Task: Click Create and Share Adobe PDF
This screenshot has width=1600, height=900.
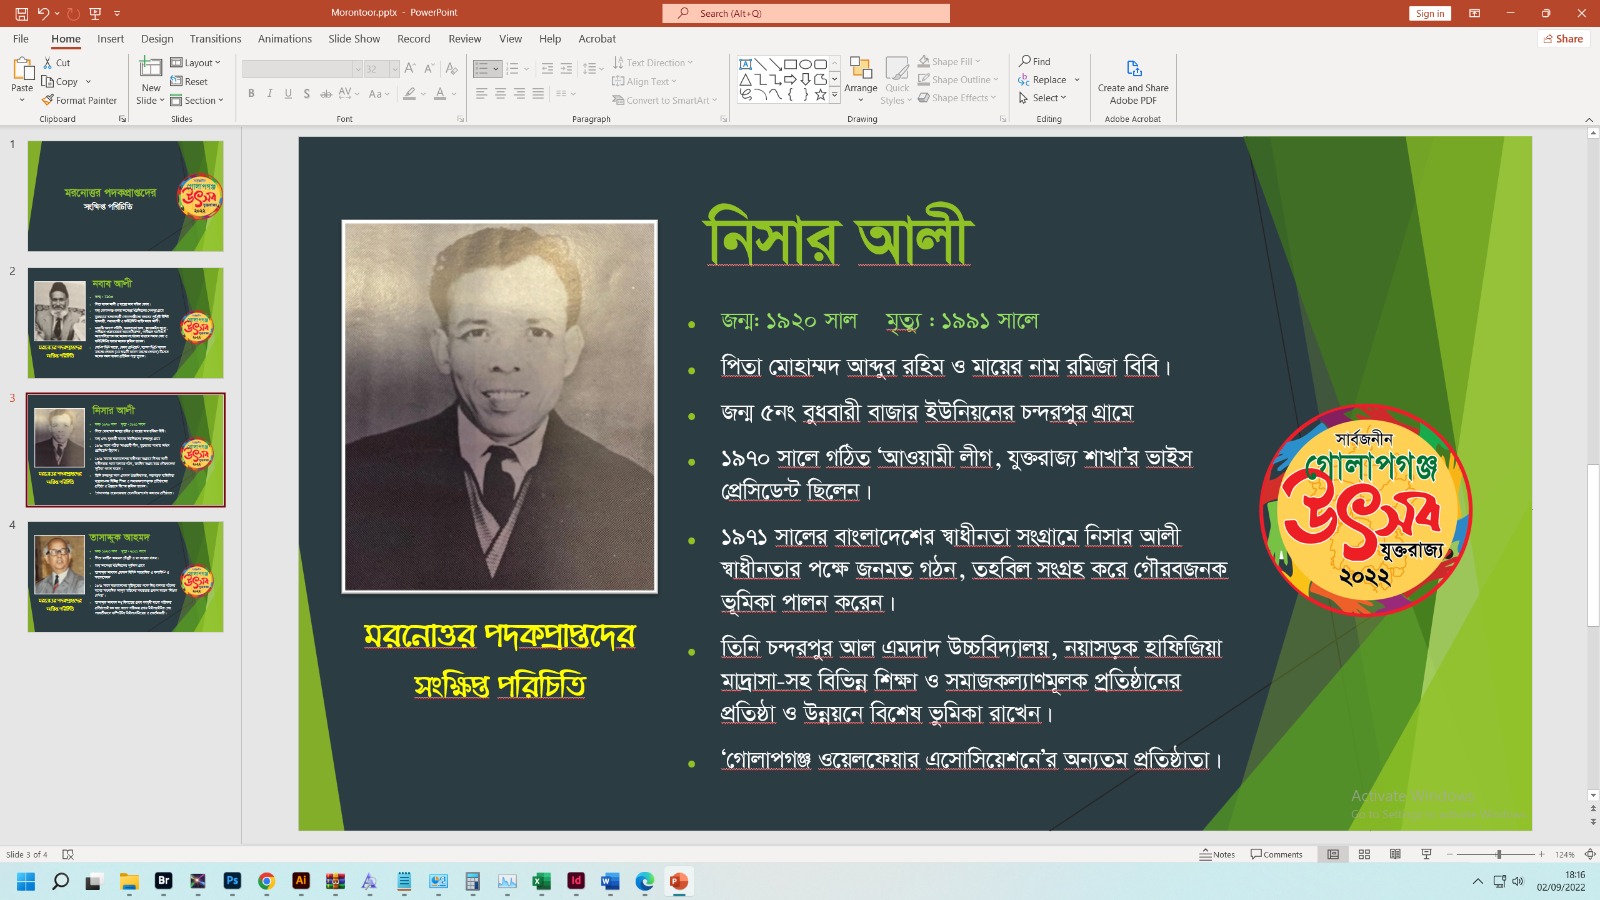Action: (x=1133, y=81)
